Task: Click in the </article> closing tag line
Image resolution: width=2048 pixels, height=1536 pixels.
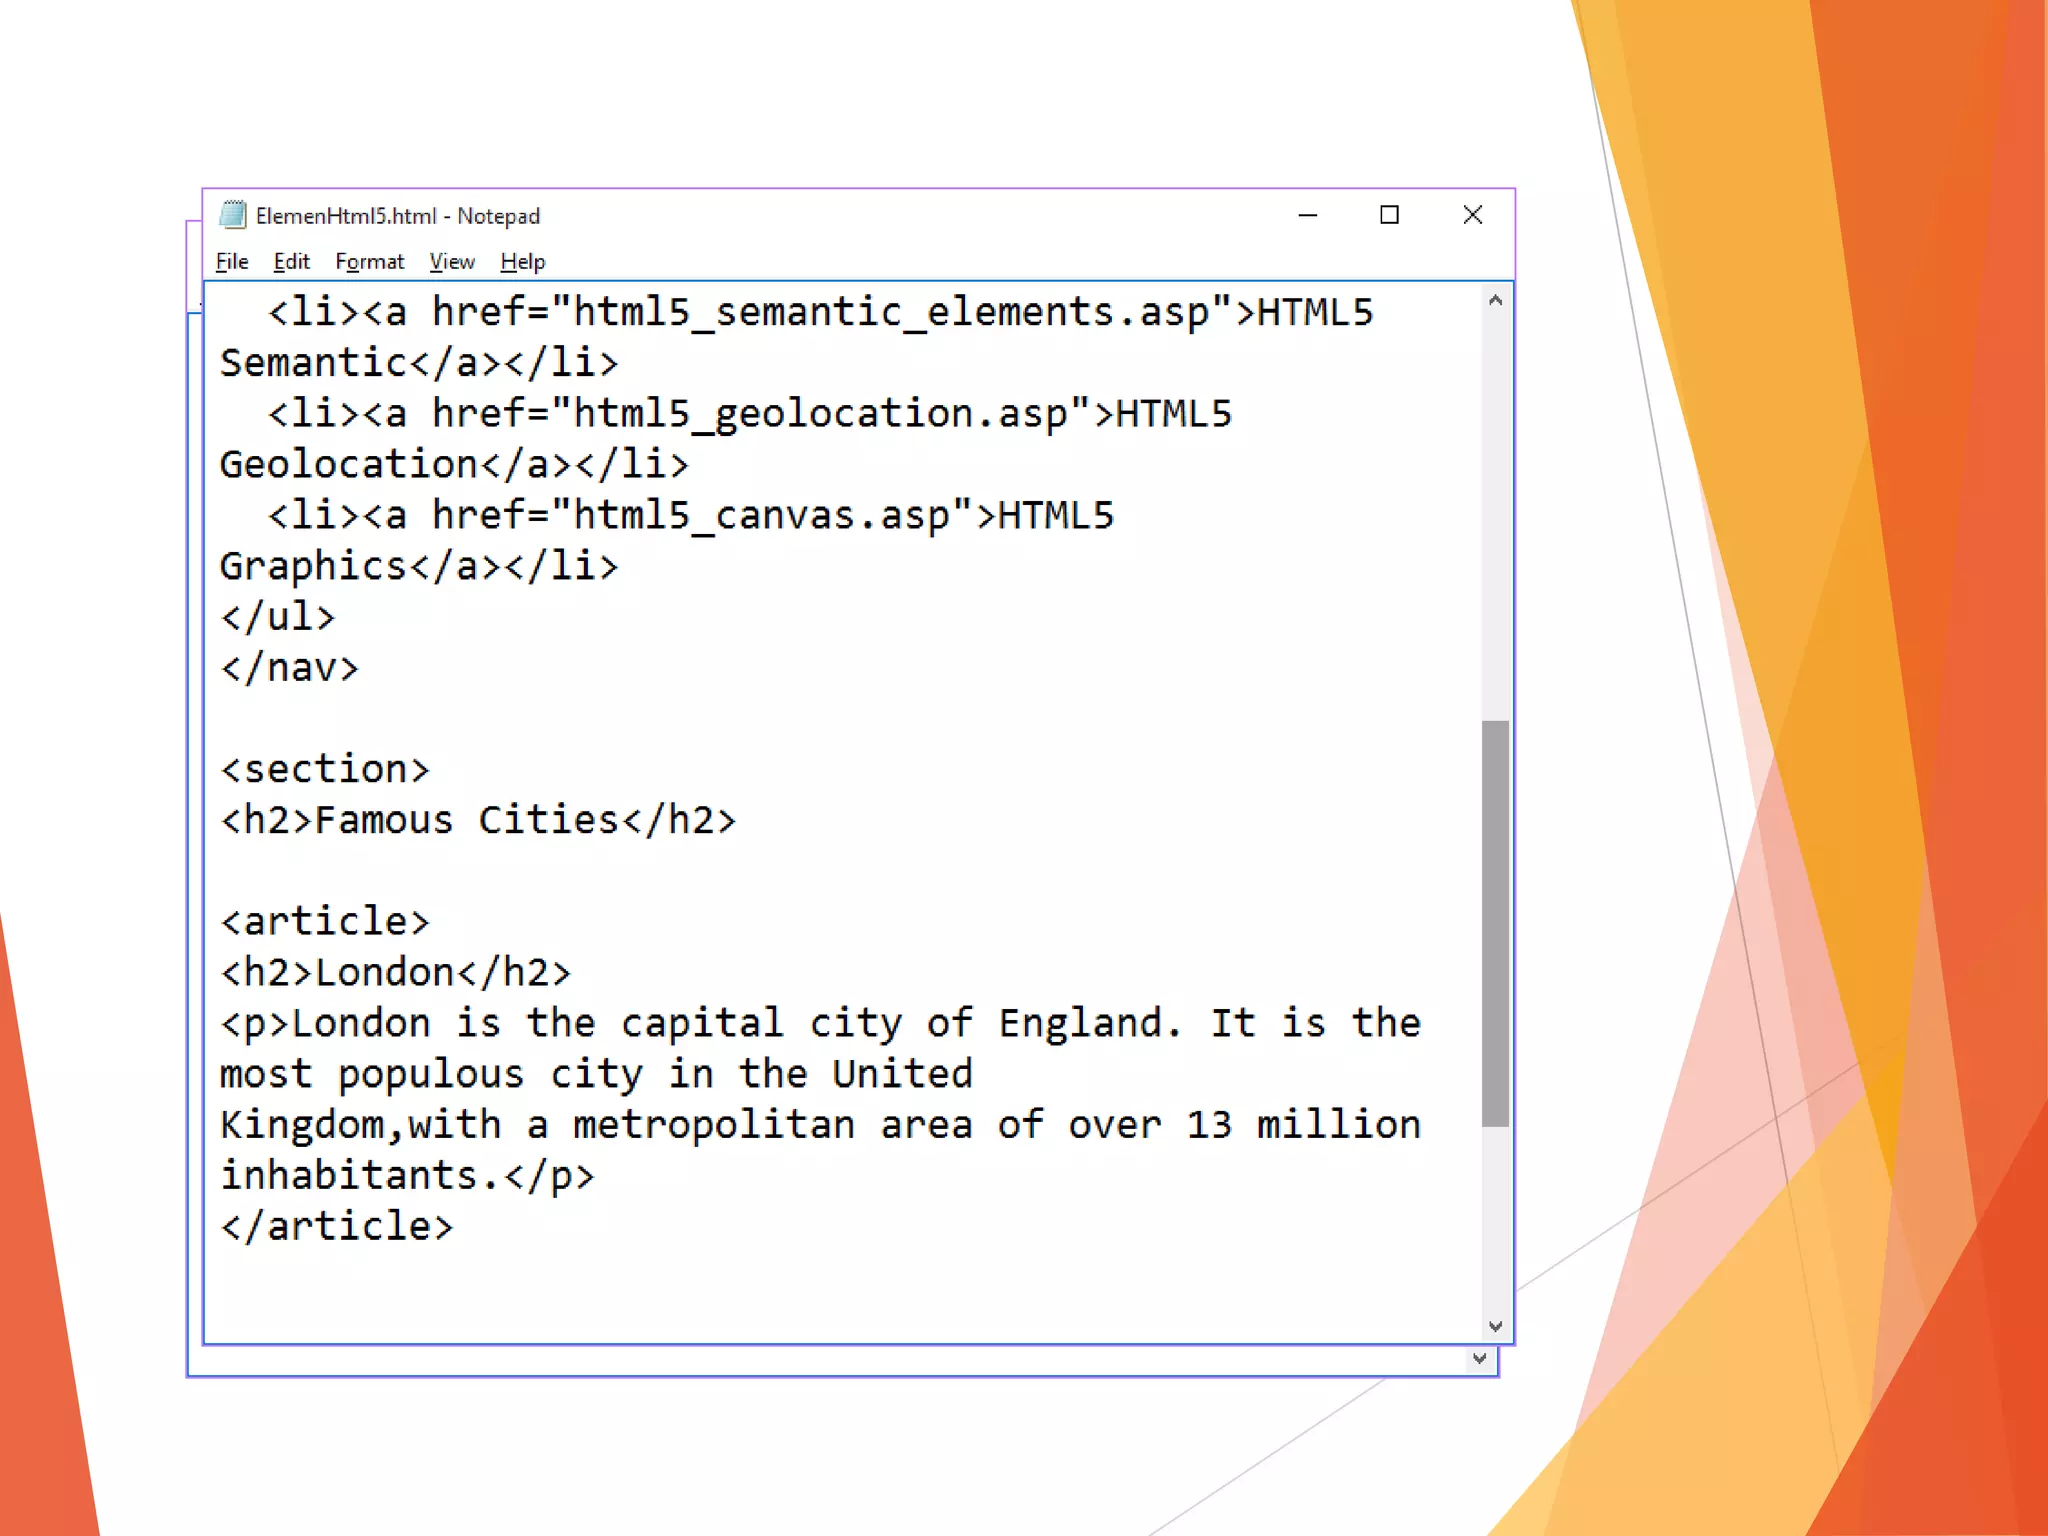Action: (x=337, y=1226)
